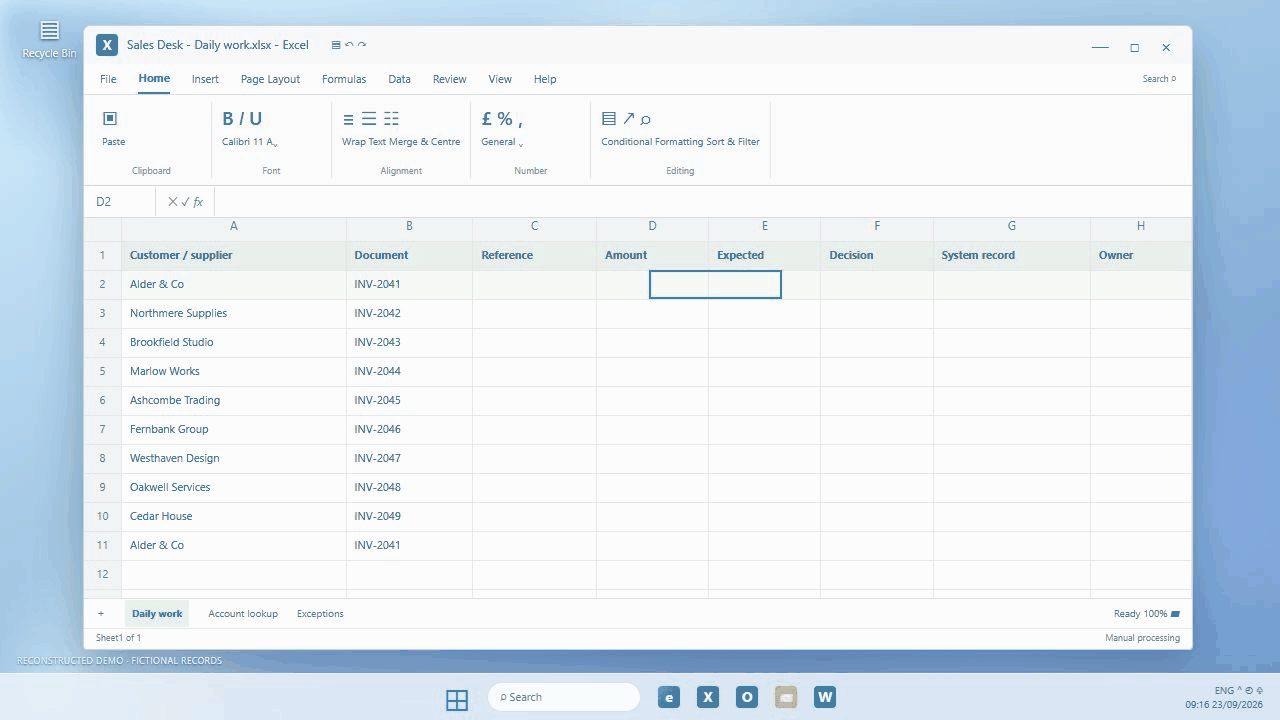Image resolution: width=1280 pixels, height=720 pixels.
Task: Click into the formula bar input area
Action: click(x=702, y=202)
